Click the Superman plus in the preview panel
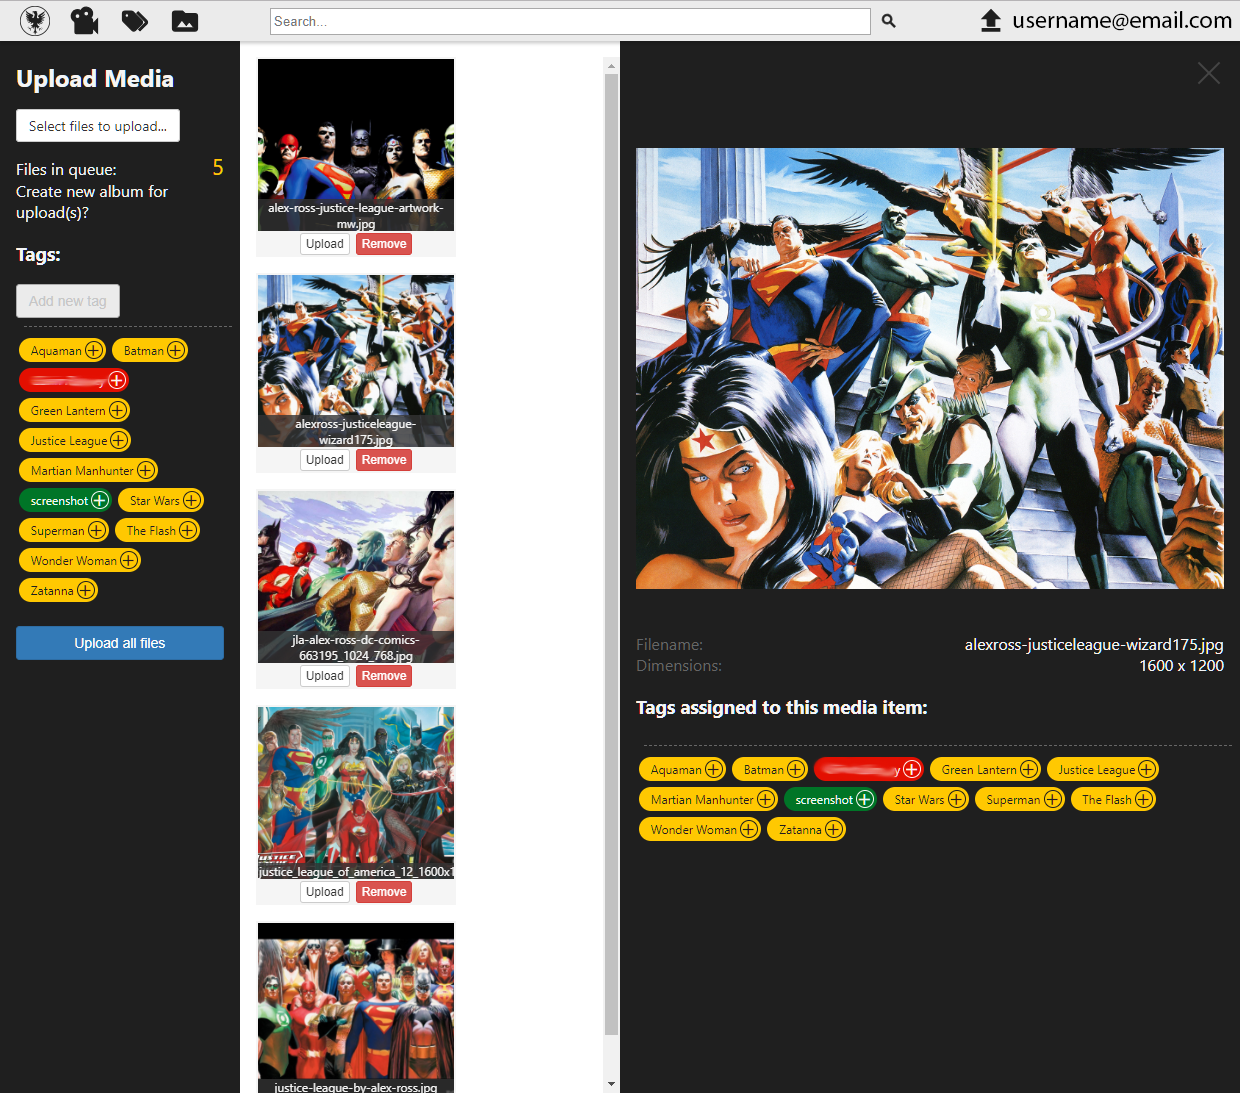This screenshot has height=1093, width=1240. pos(1053,799)
